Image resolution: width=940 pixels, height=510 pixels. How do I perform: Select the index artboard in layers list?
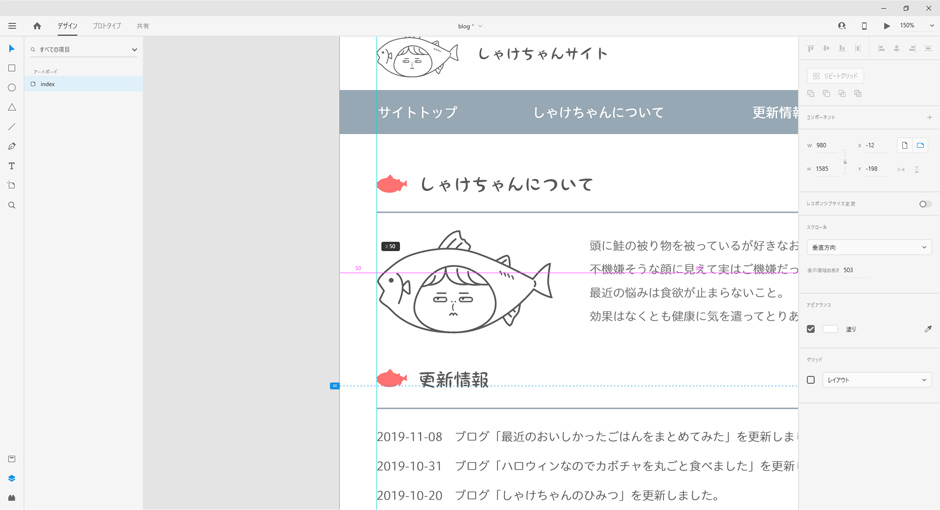tap(48, 84)
